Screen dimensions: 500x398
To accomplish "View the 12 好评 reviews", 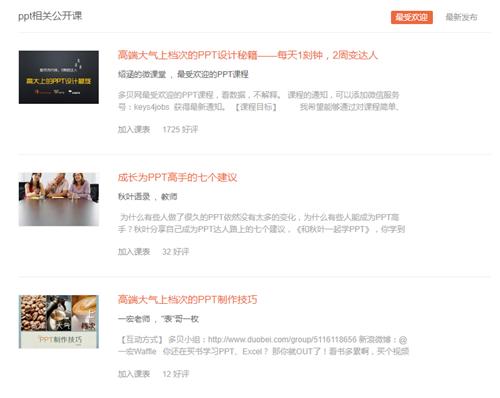I will click(x=176, y=374).
